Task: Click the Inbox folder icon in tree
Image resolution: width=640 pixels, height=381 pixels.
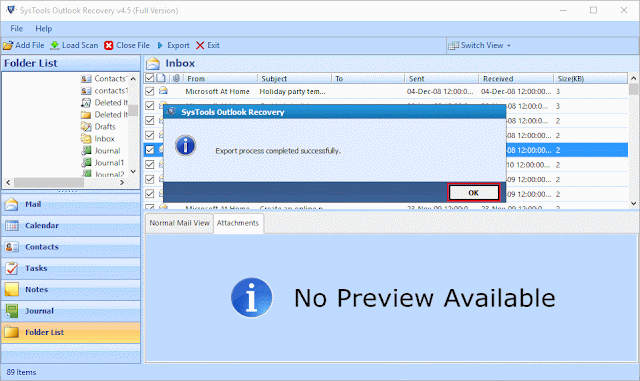Action: tap(86, 139)
